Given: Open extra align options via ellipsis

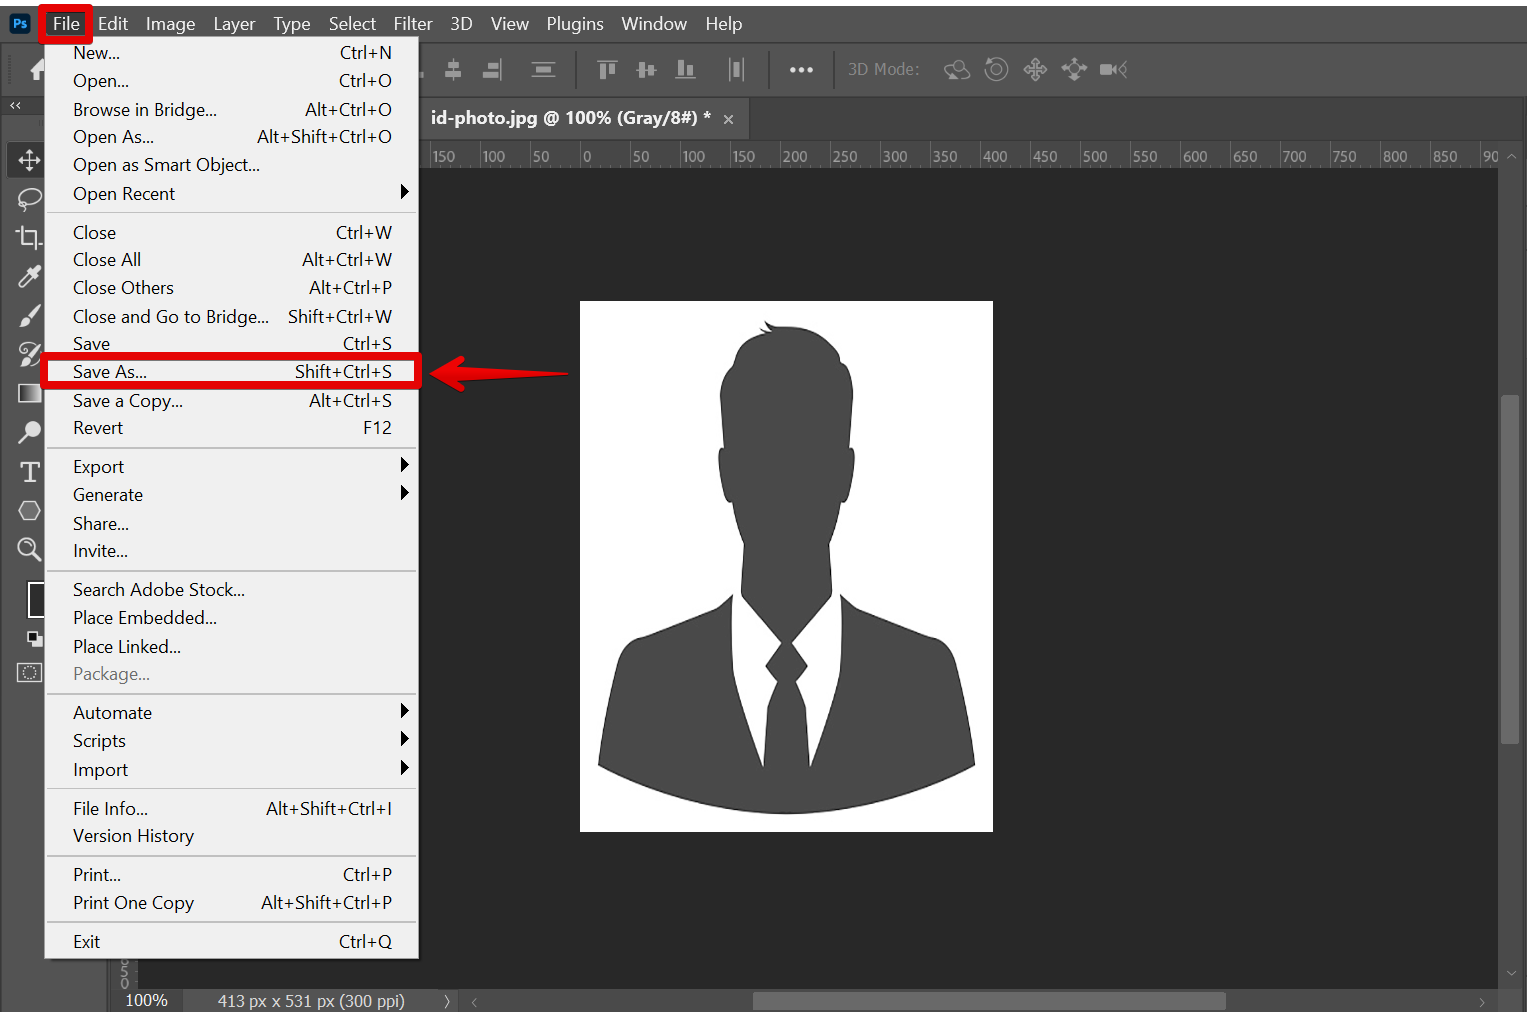Looking at the screenshot, I should click(801, 69).
